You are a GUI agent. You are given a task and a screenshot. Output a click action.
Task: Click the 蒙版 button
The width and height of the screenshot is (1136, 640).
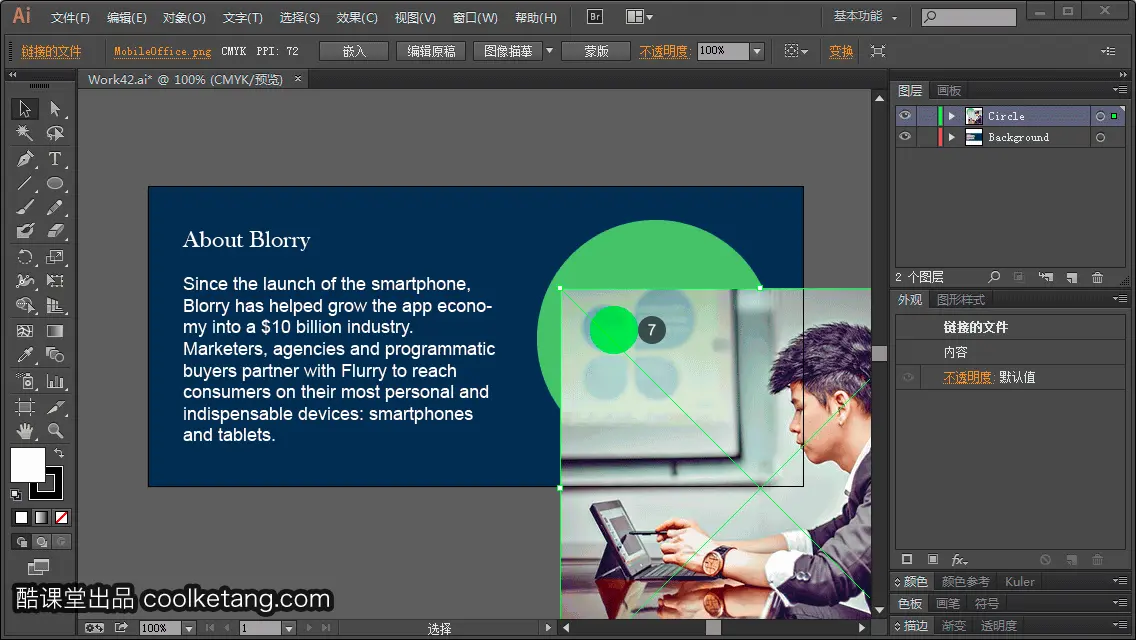click(x=596, y=51)
